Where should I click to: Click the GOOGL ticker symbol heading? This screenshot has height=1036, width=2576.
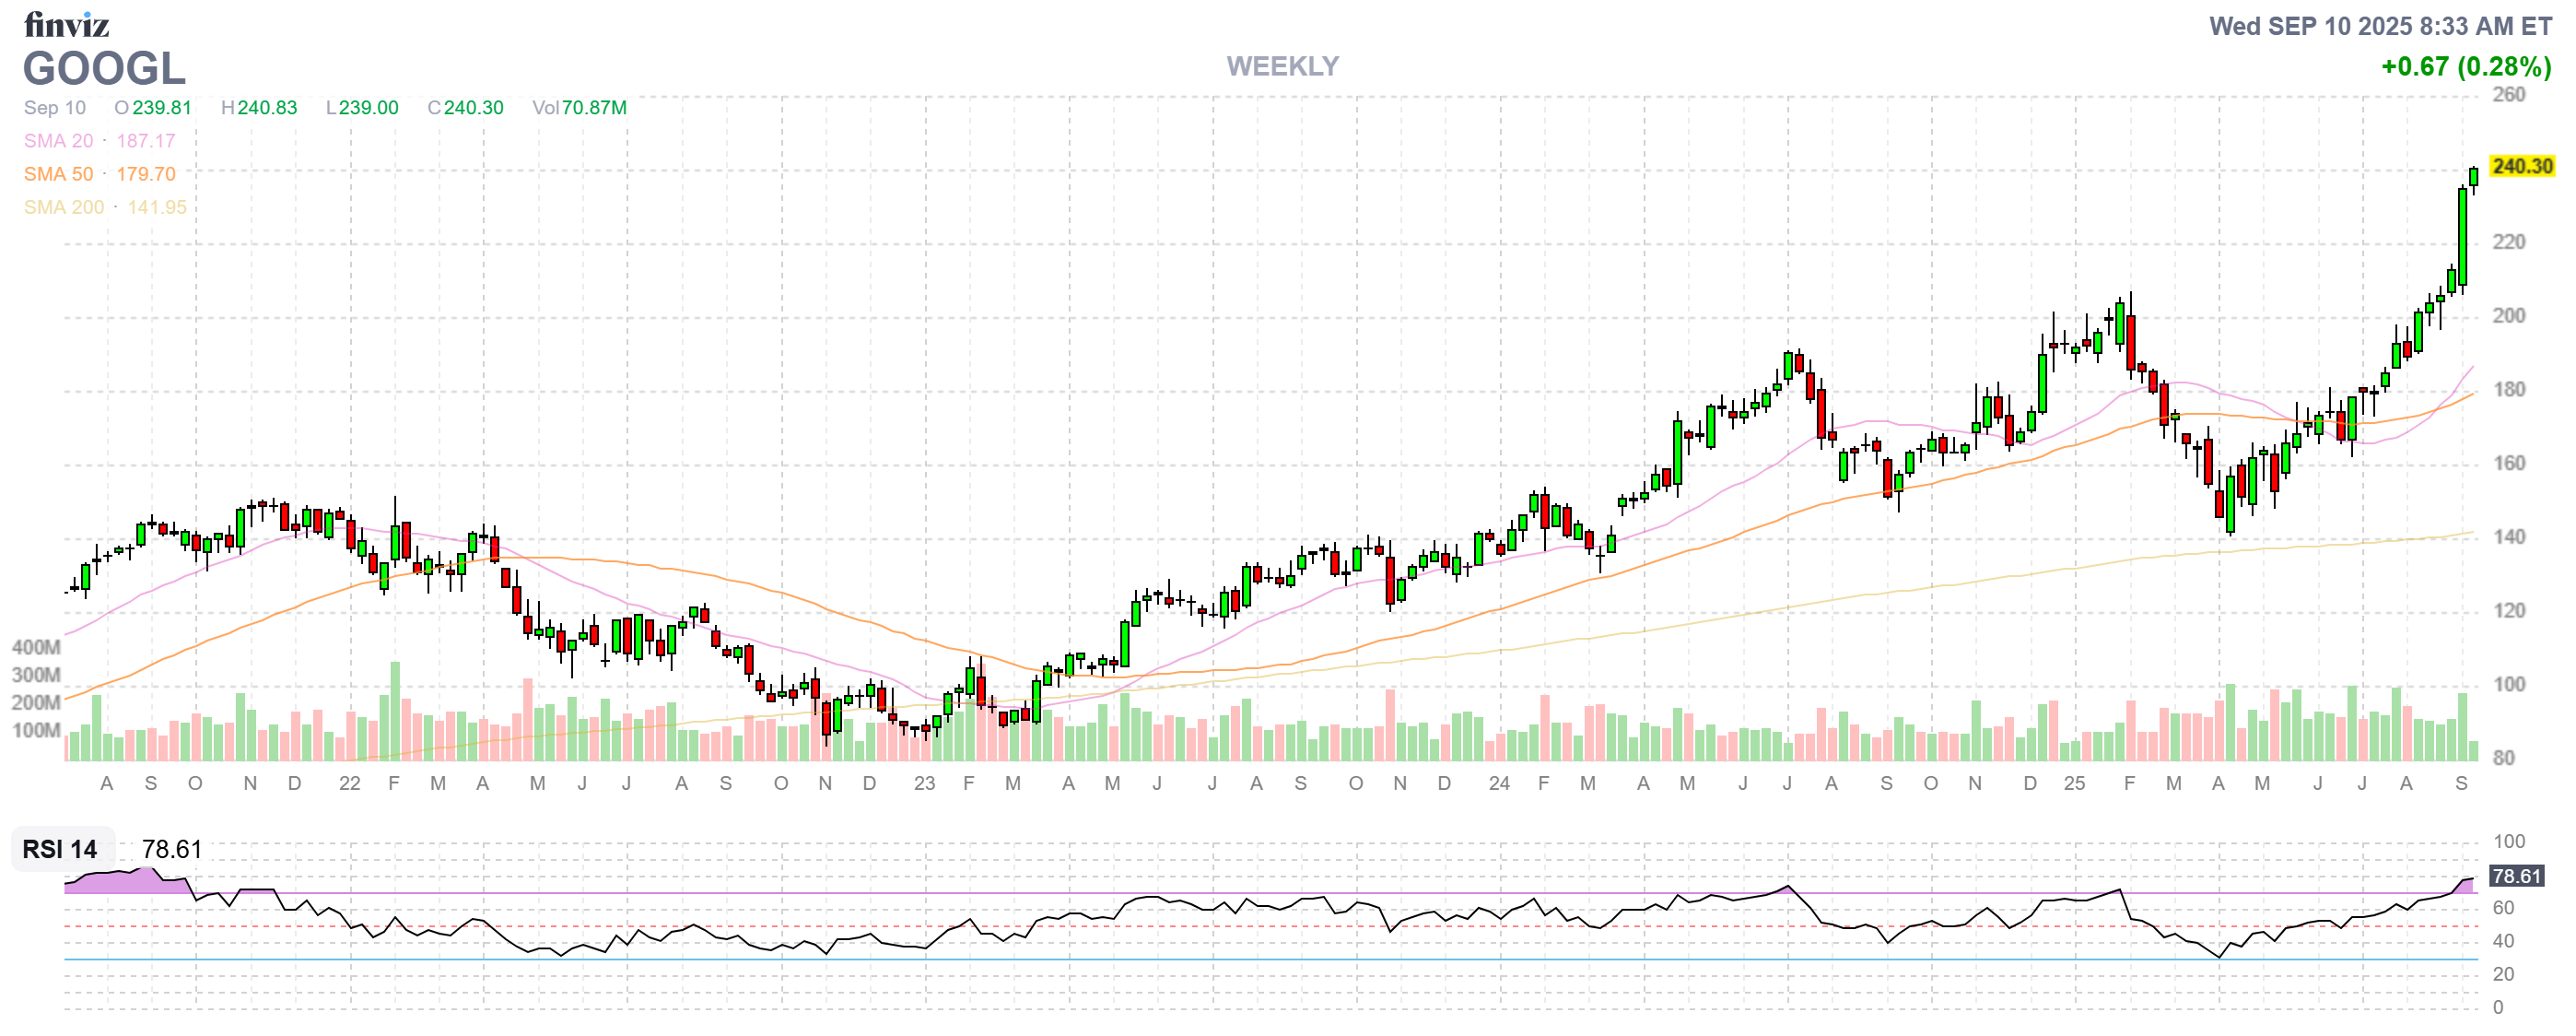pyautogui.click(x=104, y=69)
